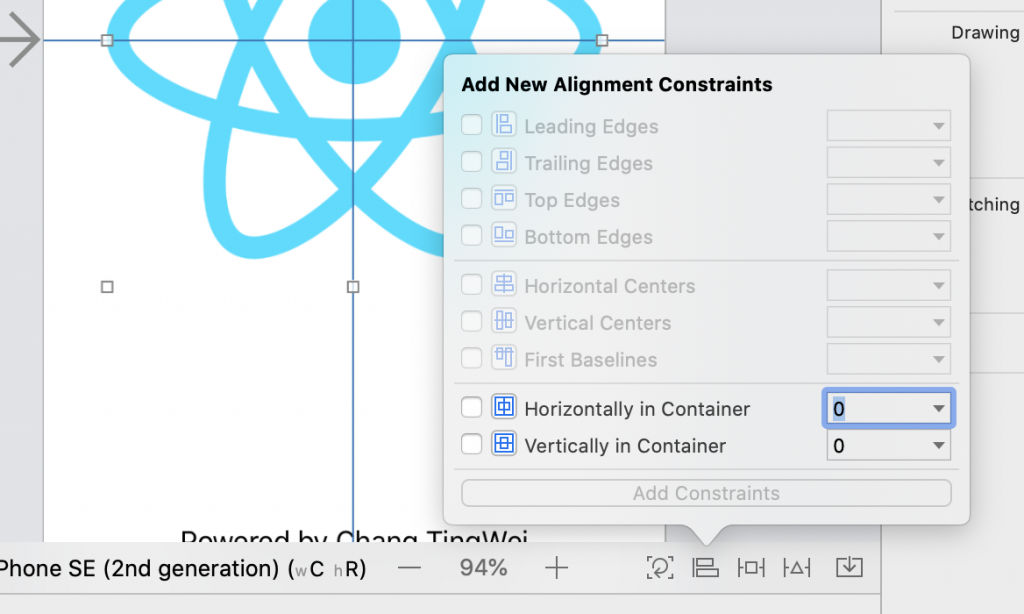
Task: Toggle the Top Edges checkbox
Action: (x=472, y=199)
